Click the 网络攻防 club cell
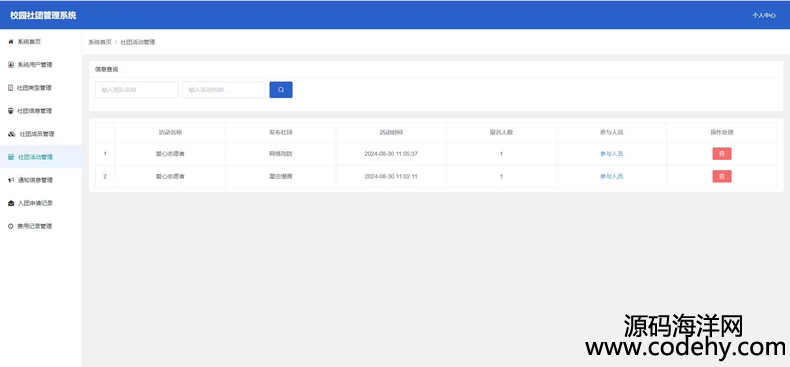The image size is (790, 367). coord(281,154)
